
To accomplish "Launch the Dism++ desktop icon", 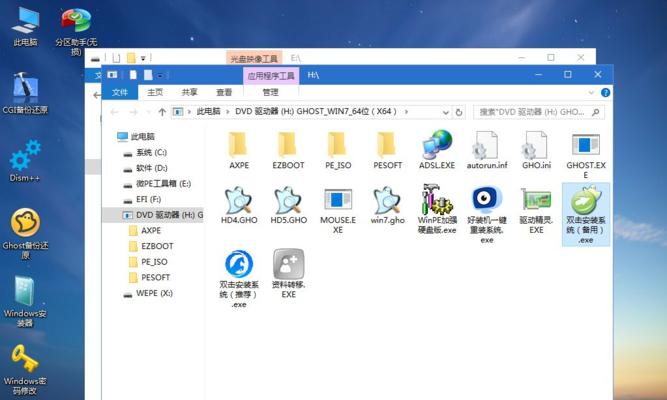I will [x=25, y=161].
